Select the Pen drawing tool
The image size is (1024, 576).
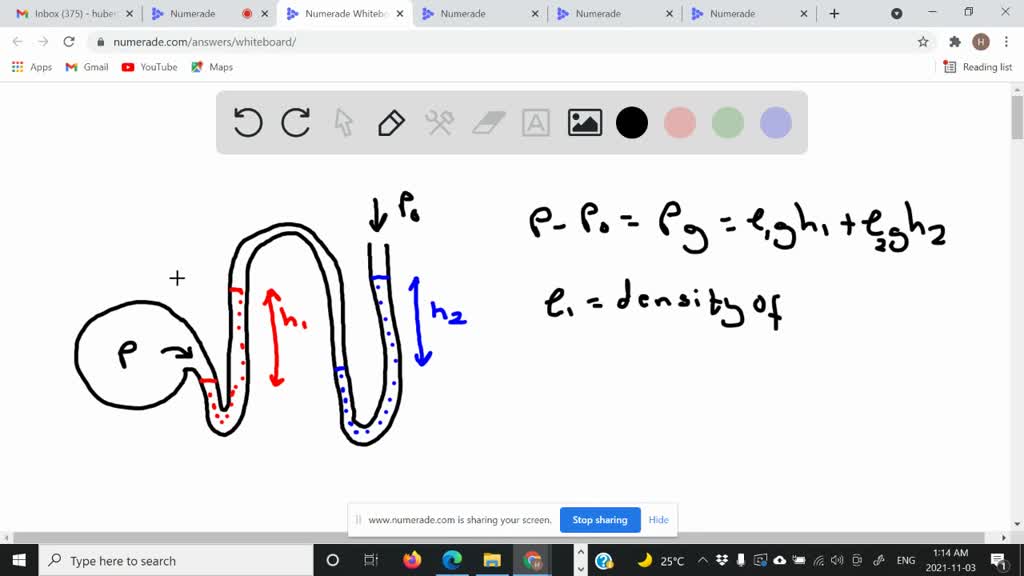coord(391,122)
